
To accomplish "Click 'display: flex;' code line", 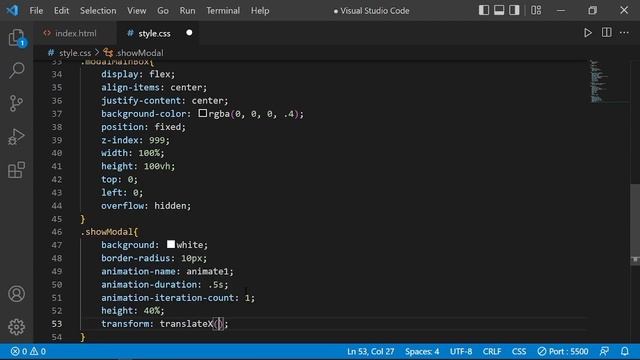I will coord(138,74).
